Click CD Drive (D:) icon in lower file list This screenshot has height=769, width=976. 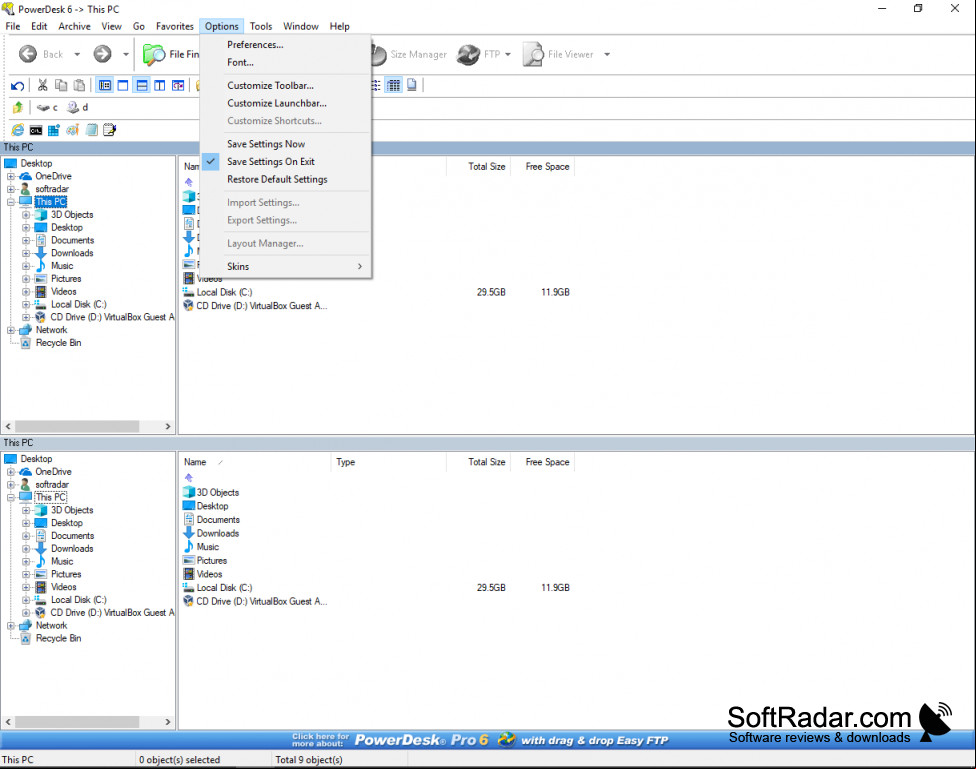click(x=189, y=601)
